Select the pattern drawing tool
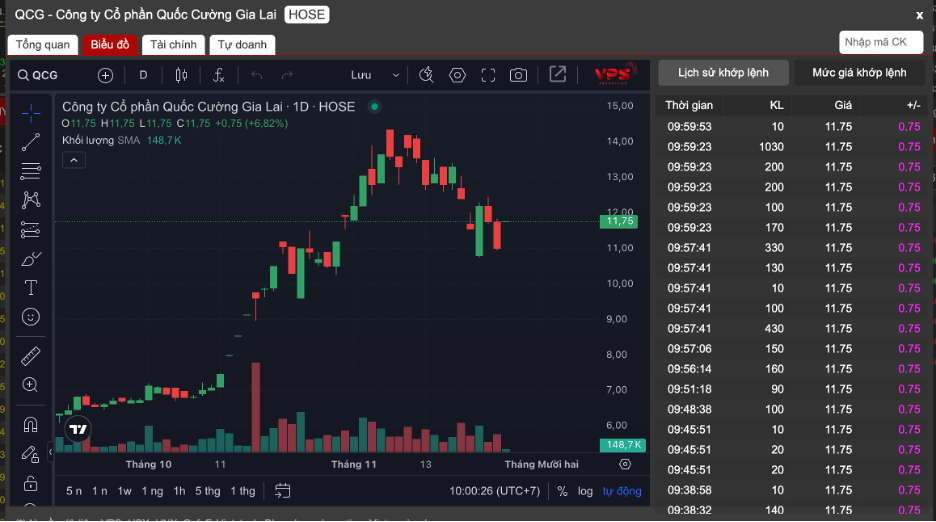The image size is (936, 522). tap(30, 199)
